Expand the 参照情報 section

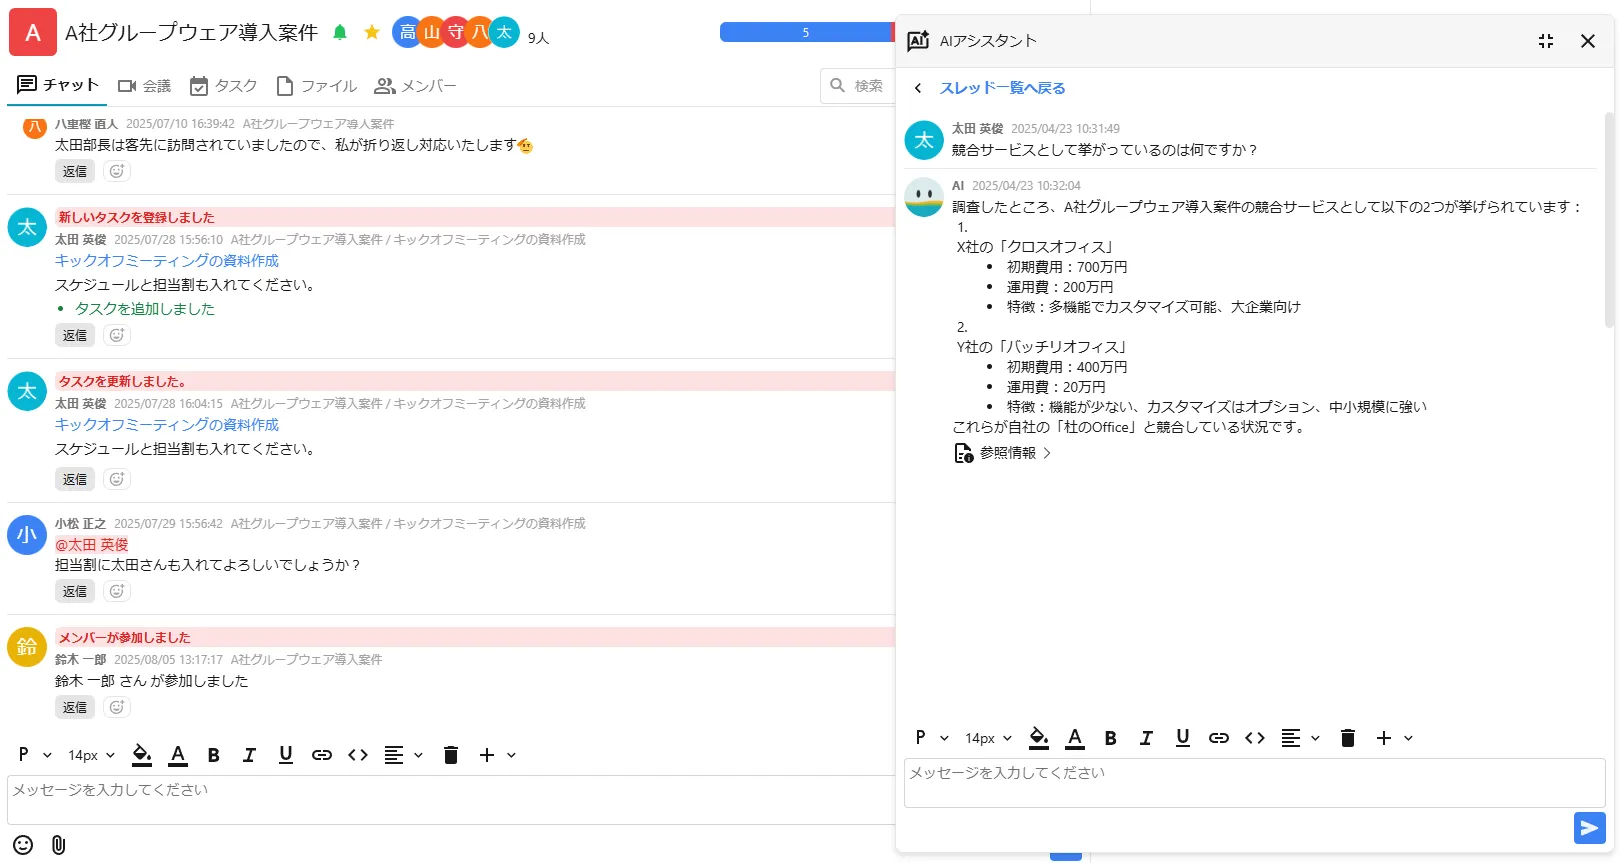(1003, 453)
